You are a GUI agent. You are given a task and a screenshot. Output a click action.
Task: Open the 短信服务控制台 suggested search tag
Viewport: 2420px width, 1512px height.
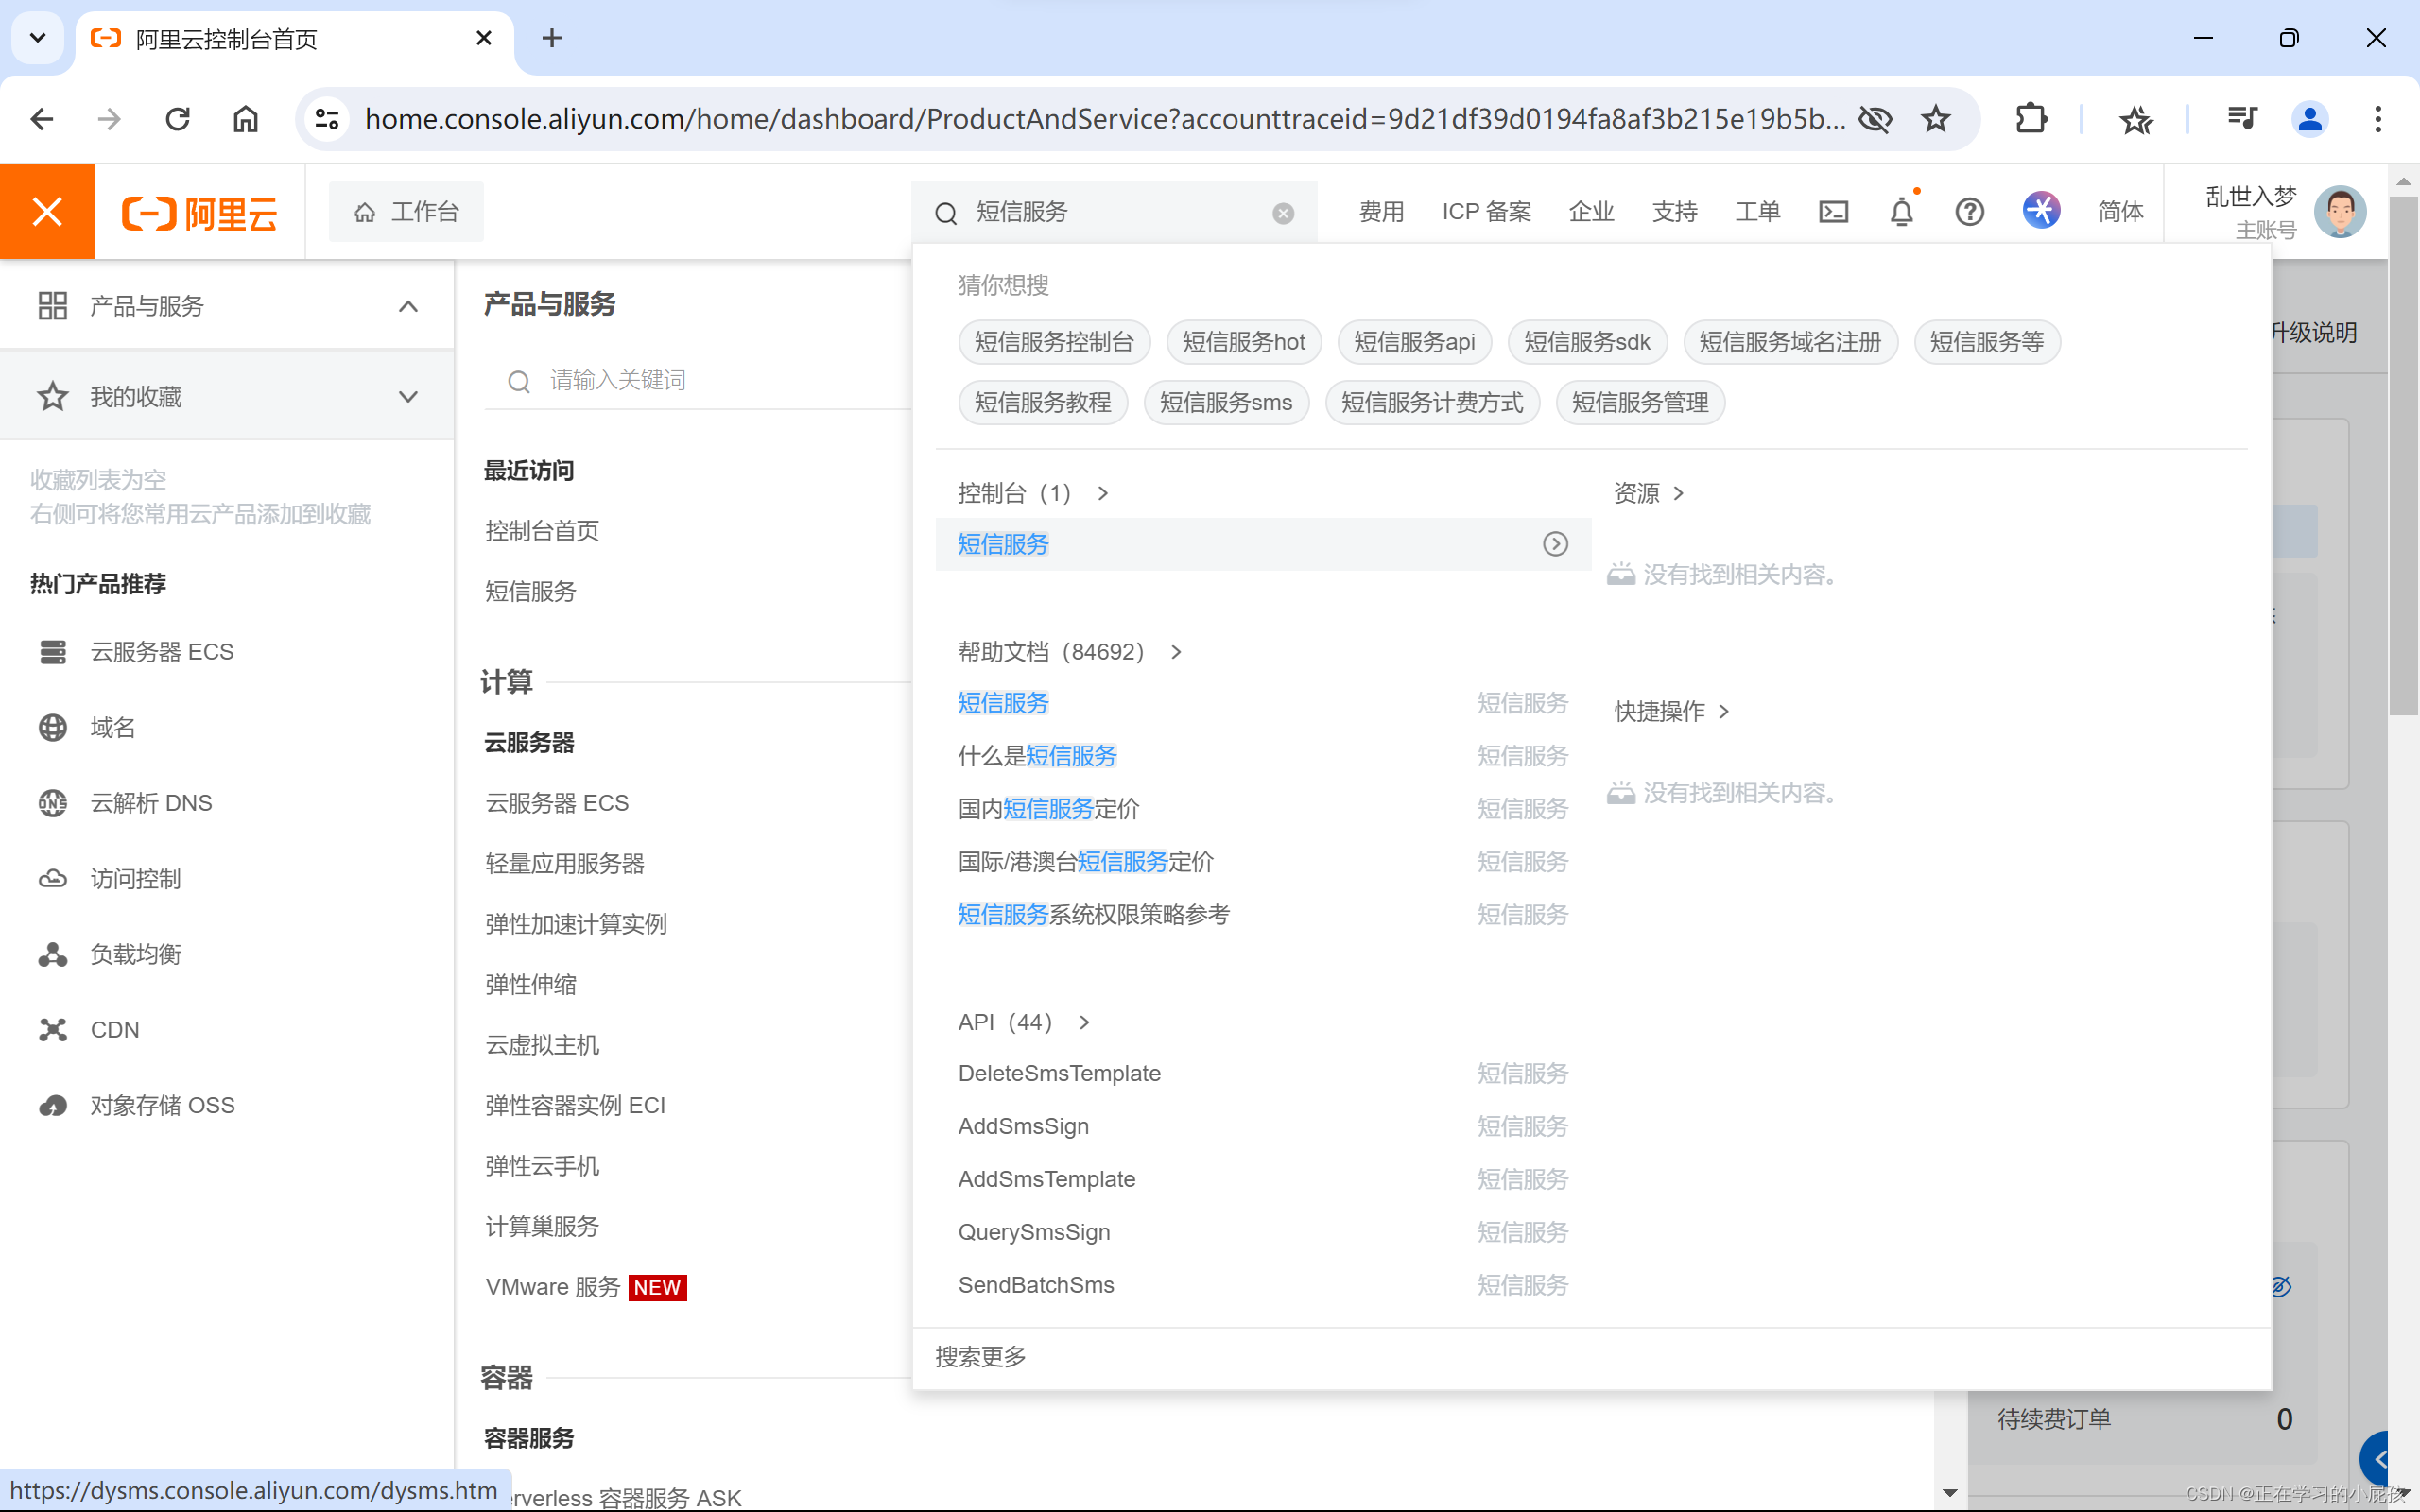(x=1053, y=341)
